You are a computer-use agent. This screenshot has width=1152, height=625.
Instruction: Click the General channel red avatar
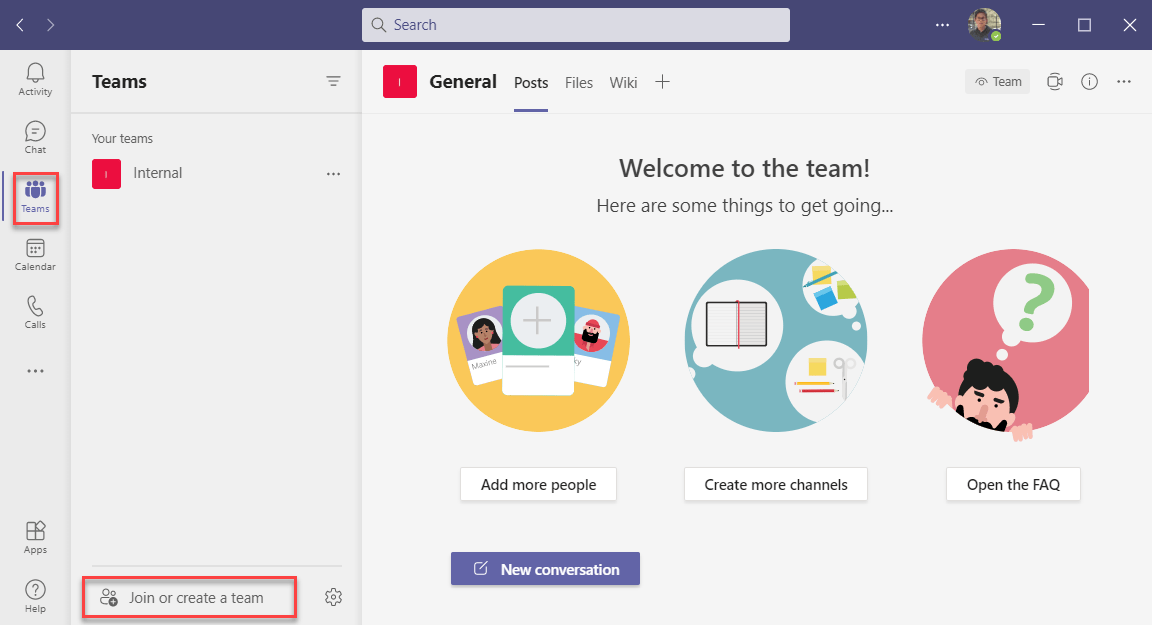[400, 82]
